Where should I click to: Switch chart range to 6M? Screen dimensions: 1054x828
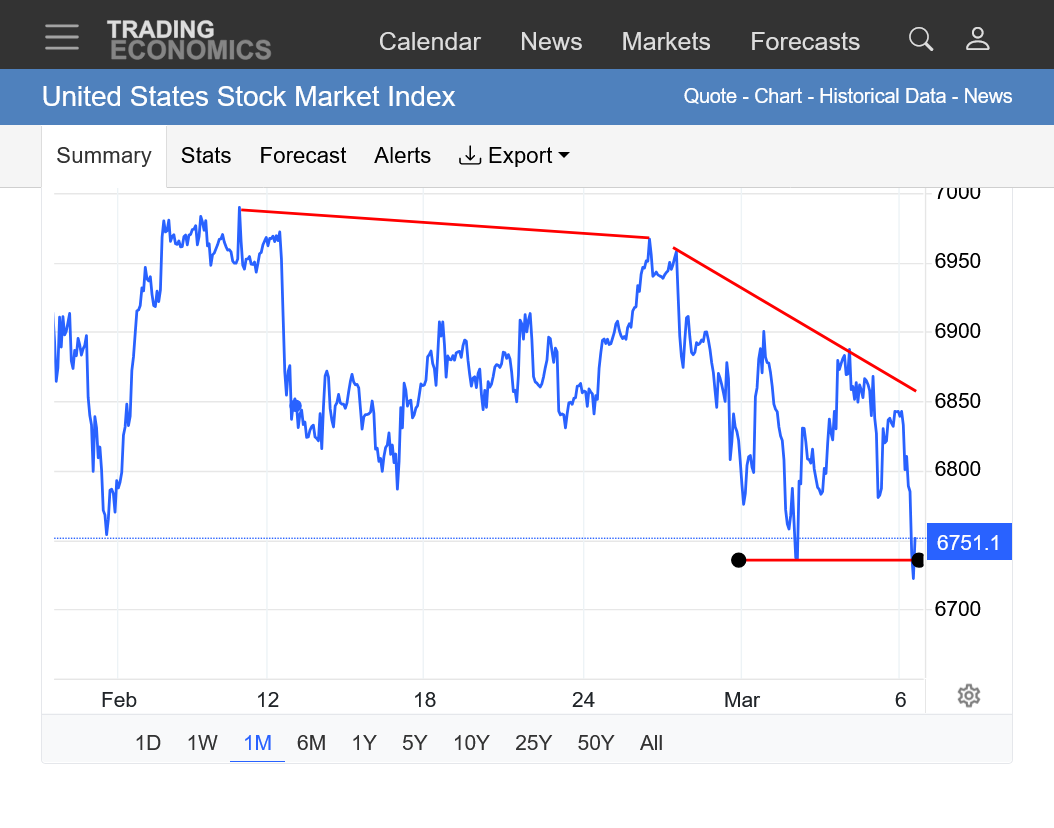click(x=311, y=743)
